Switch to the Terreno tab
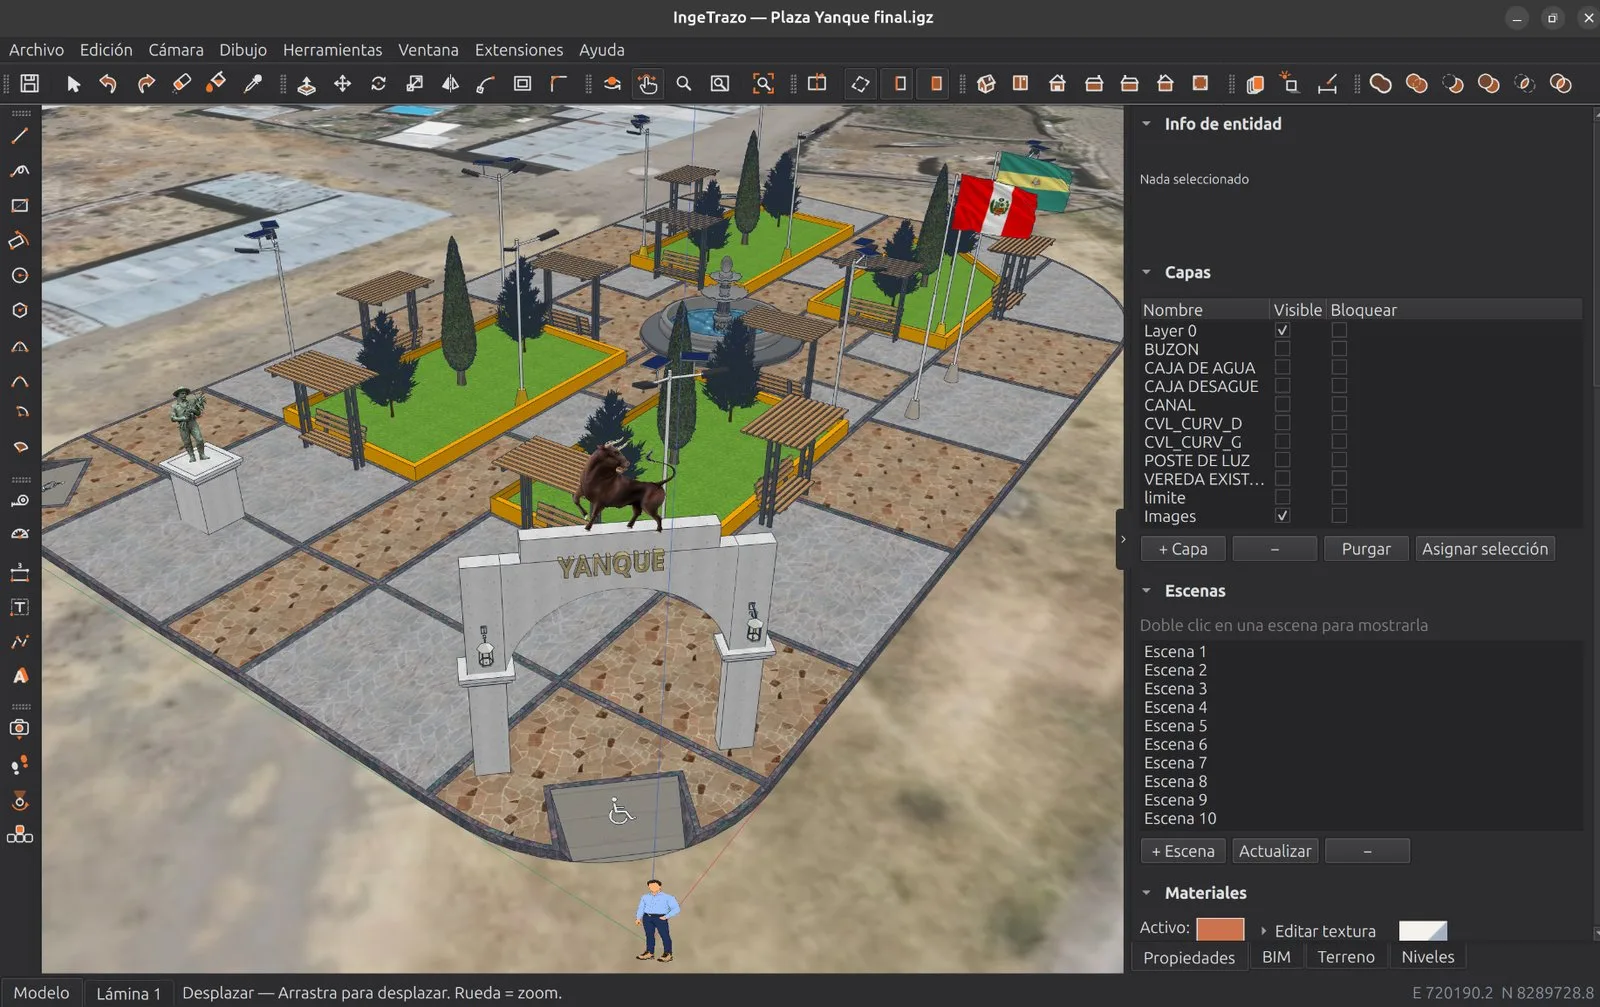The width and height of the screenshot is (1600, 1007). (x=1346, y=957)
